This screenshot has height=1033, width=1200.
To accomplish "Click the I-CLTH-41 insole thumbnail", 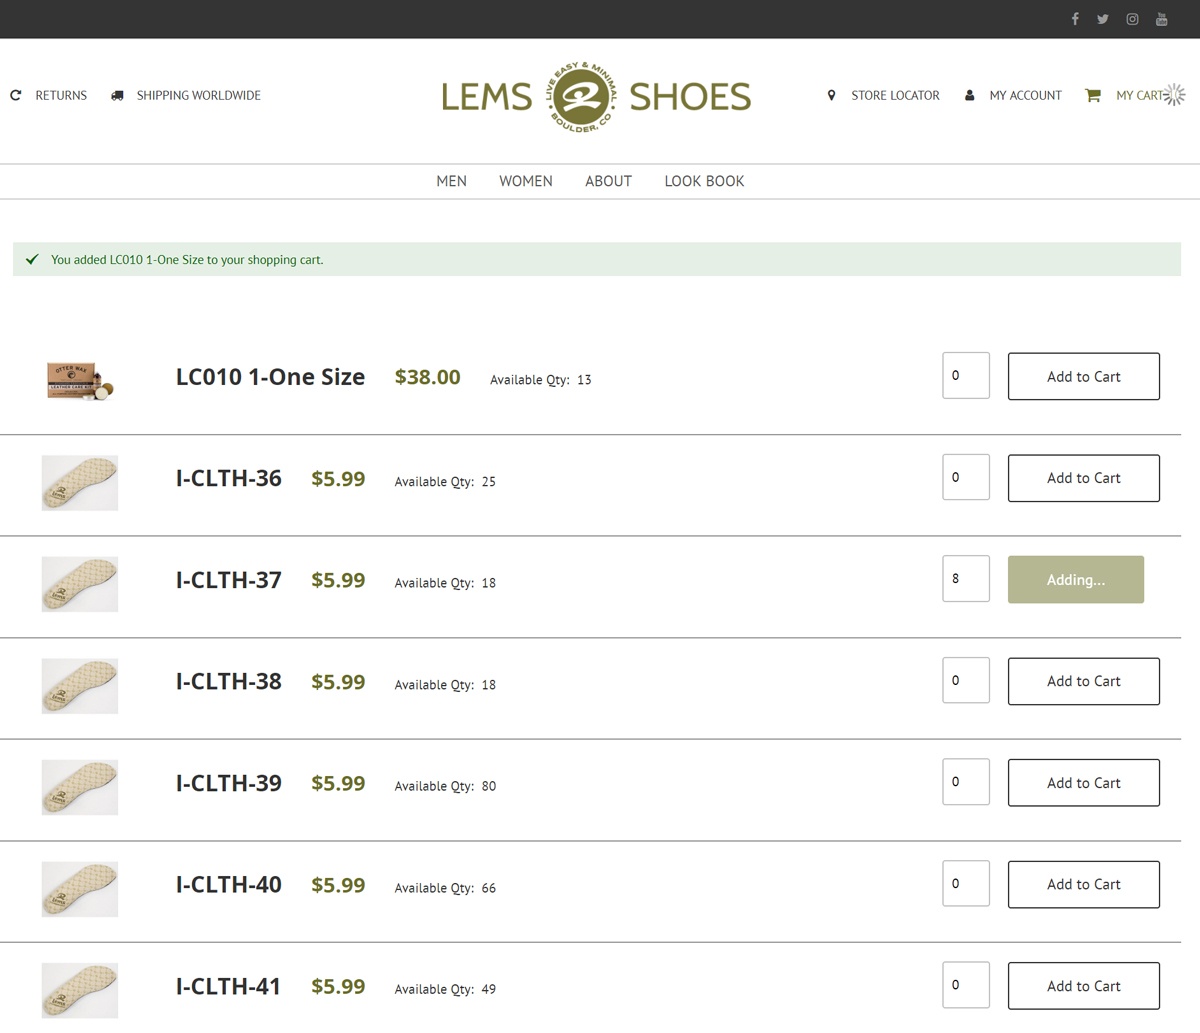I will pos(80,990).
